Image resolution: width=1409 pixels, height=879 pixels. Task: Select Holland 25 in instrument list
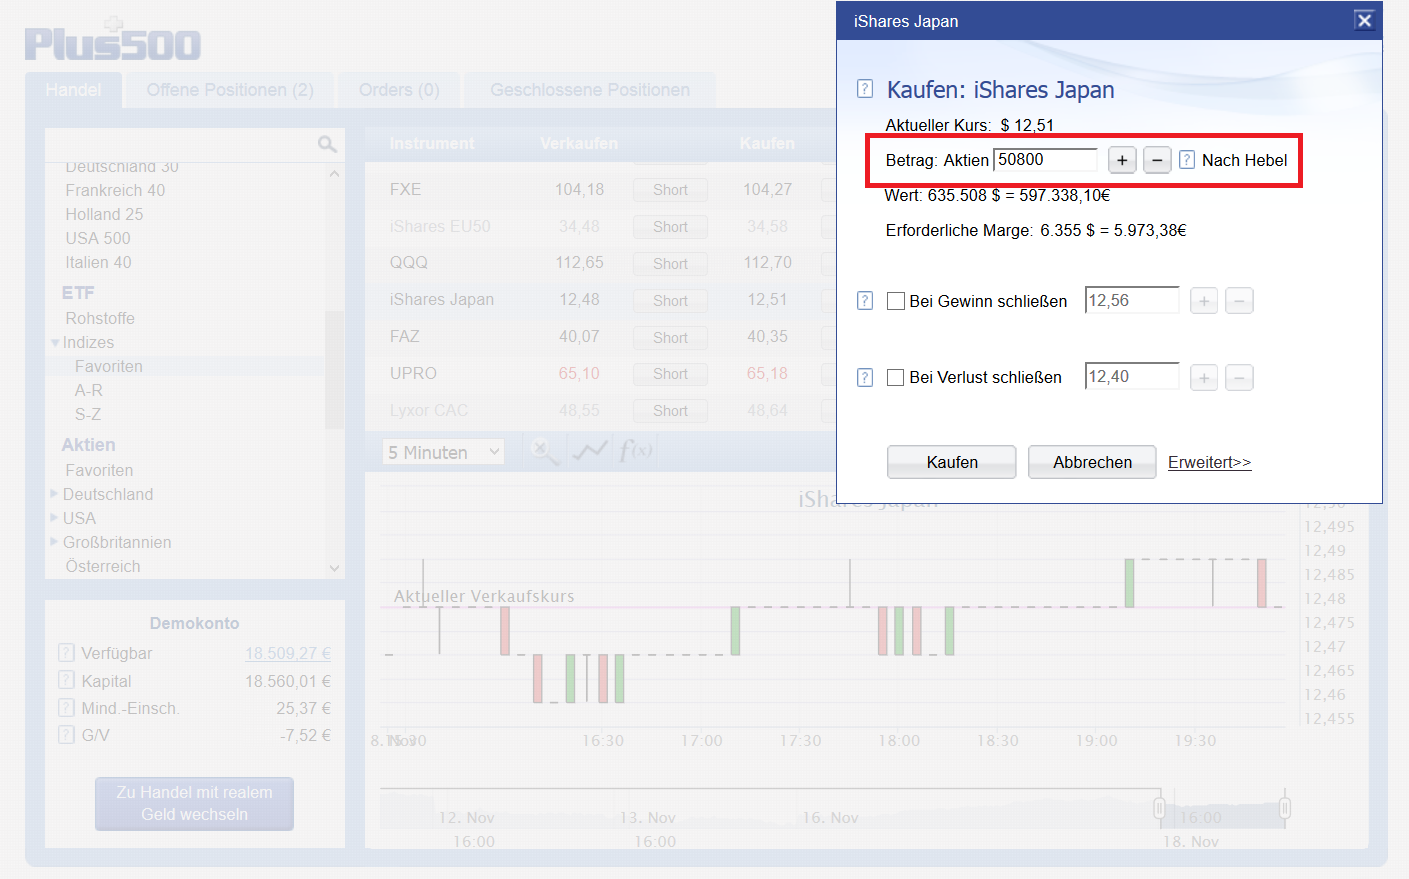[x=104, y=214]
